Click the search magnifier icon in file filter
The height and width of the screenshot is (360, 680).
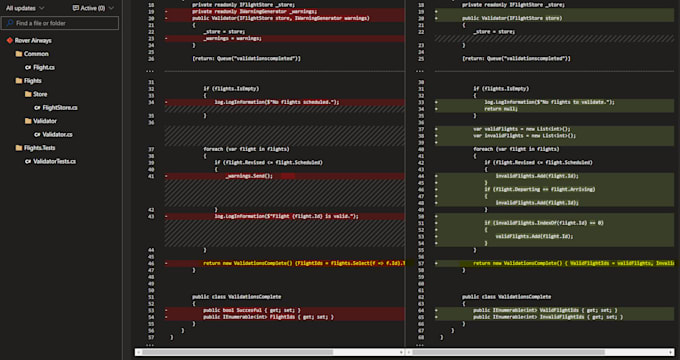point(10,23)
